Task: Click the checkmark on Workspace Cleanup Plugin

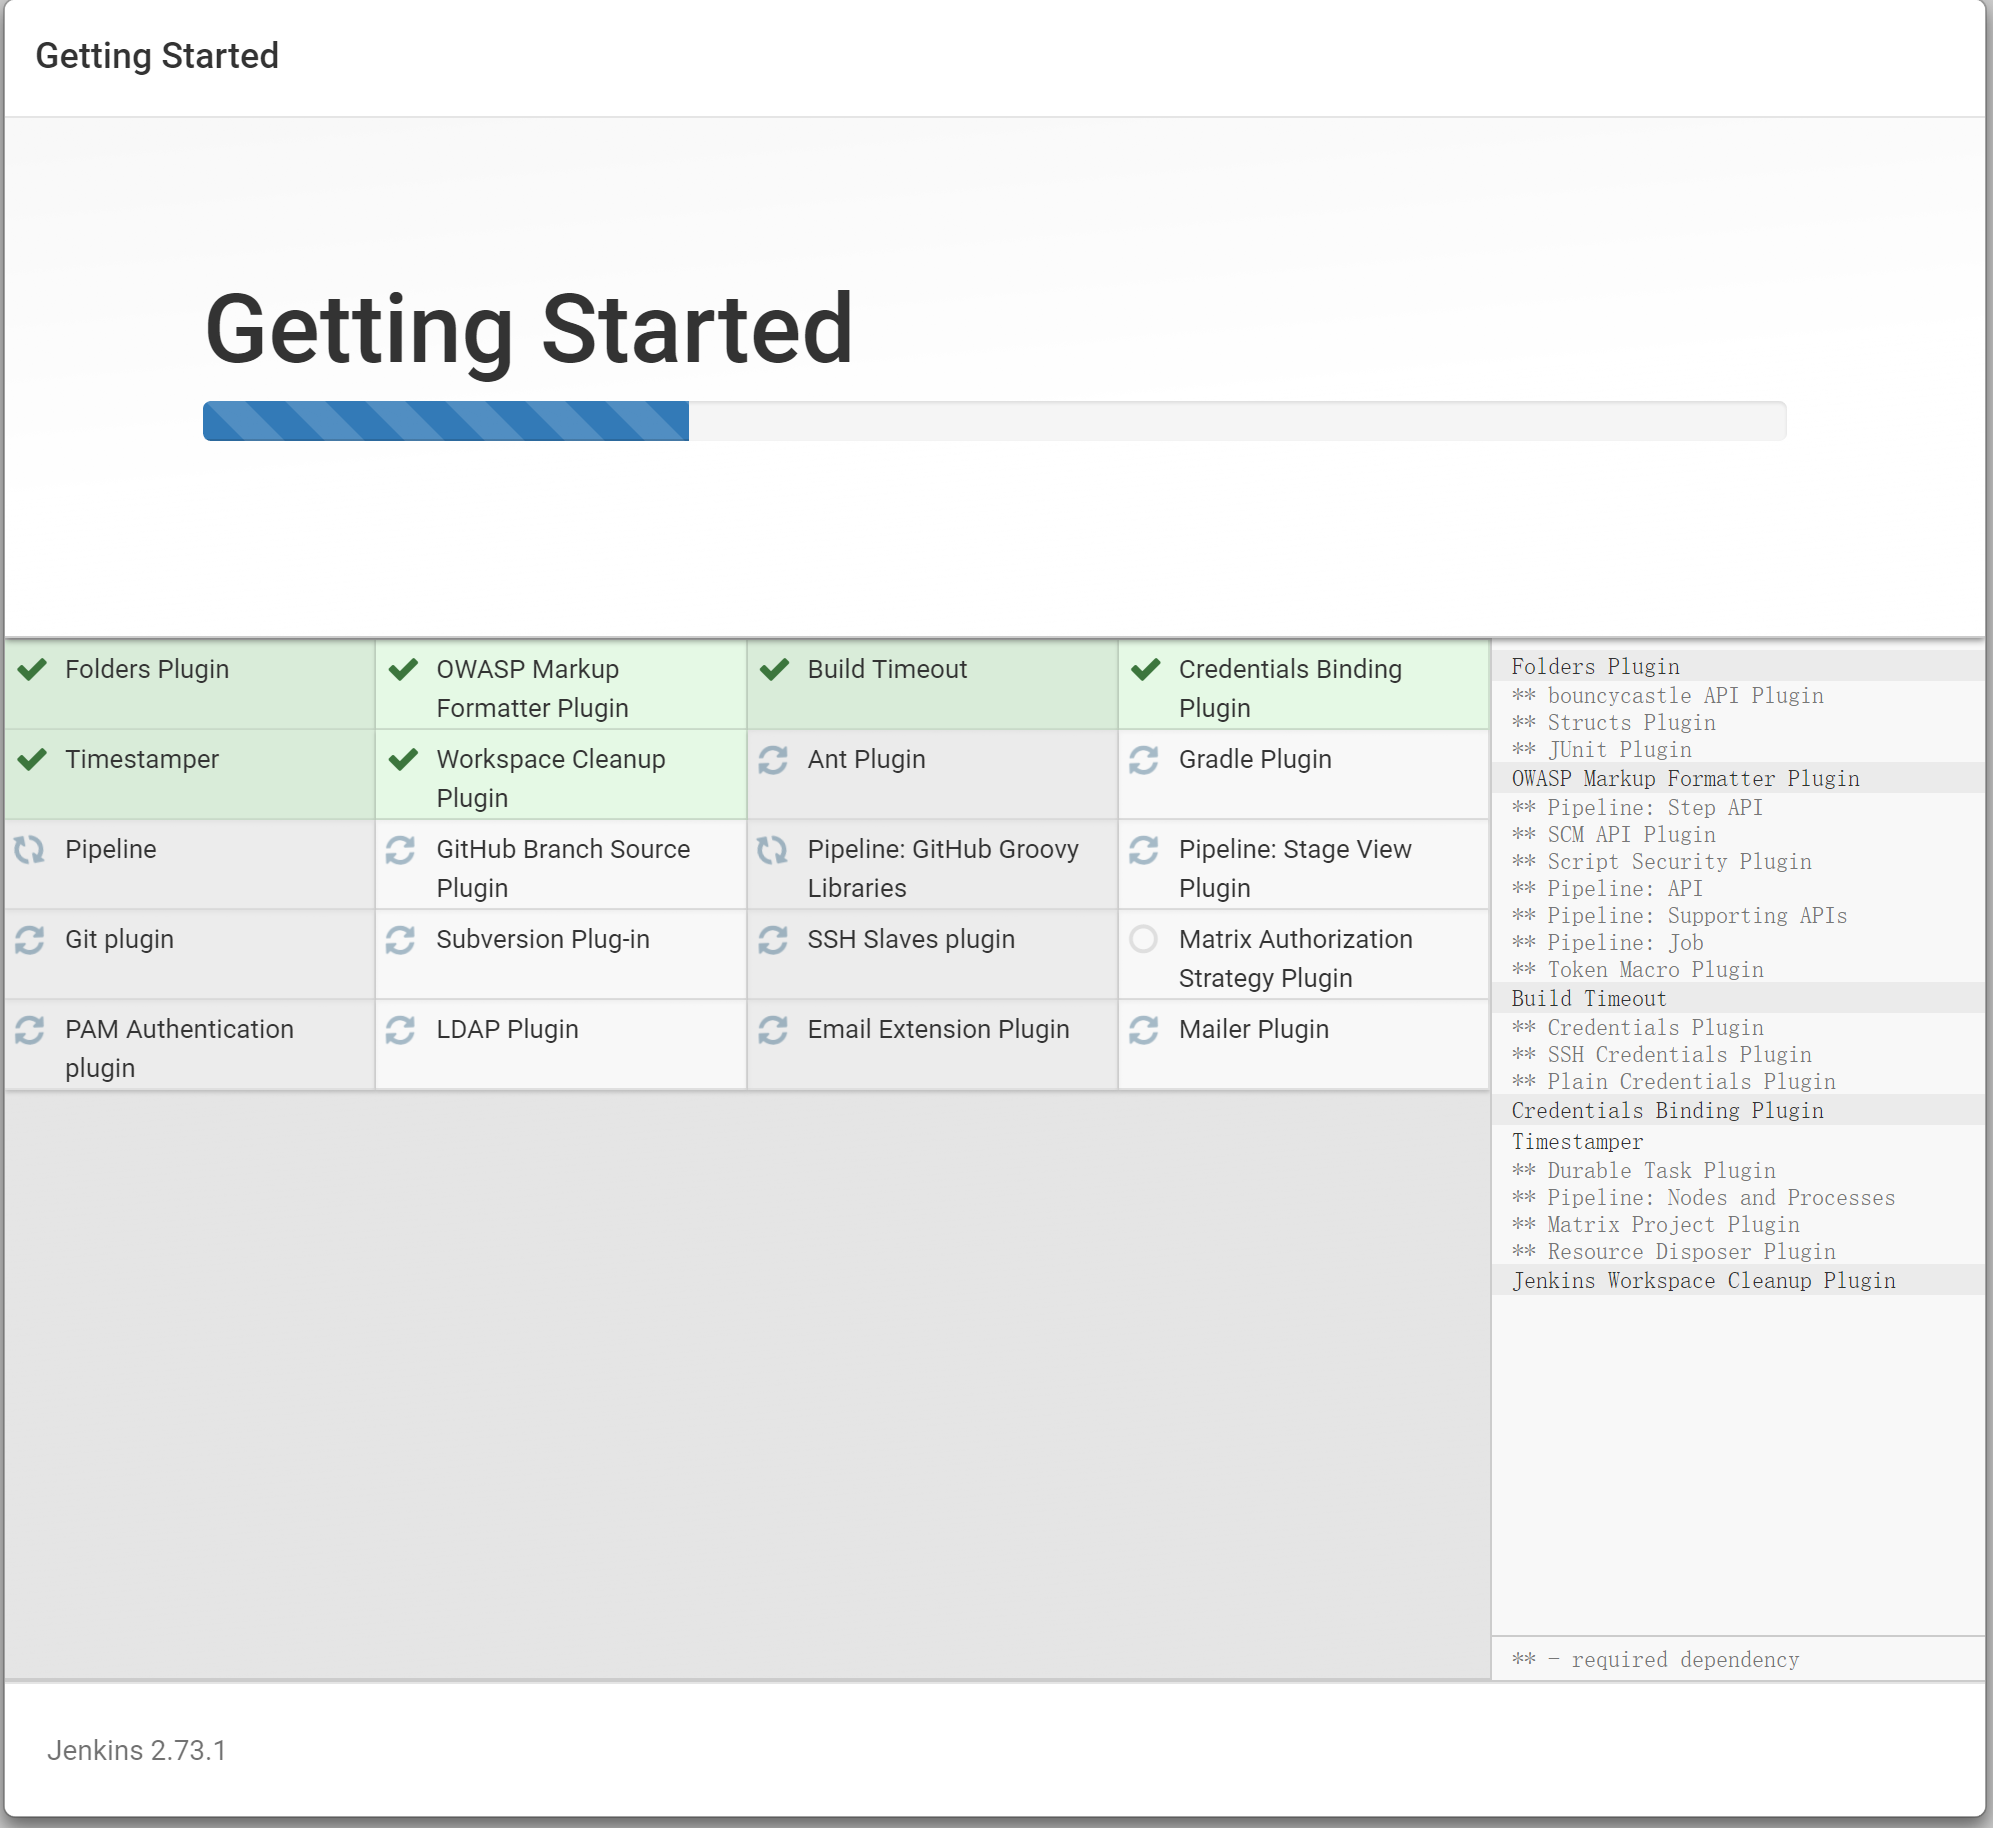Action: 404,759
